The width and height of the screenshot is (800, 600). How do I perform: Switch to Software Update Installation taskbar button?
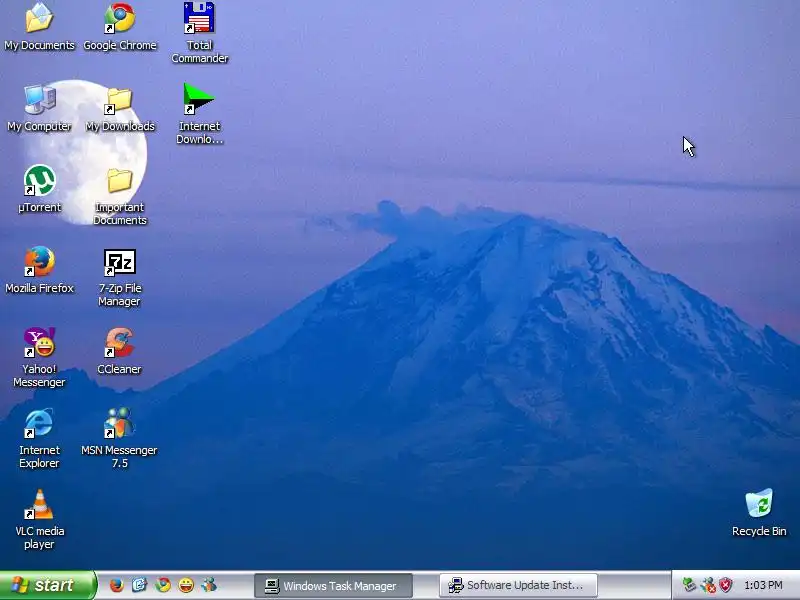click(518, 585)
